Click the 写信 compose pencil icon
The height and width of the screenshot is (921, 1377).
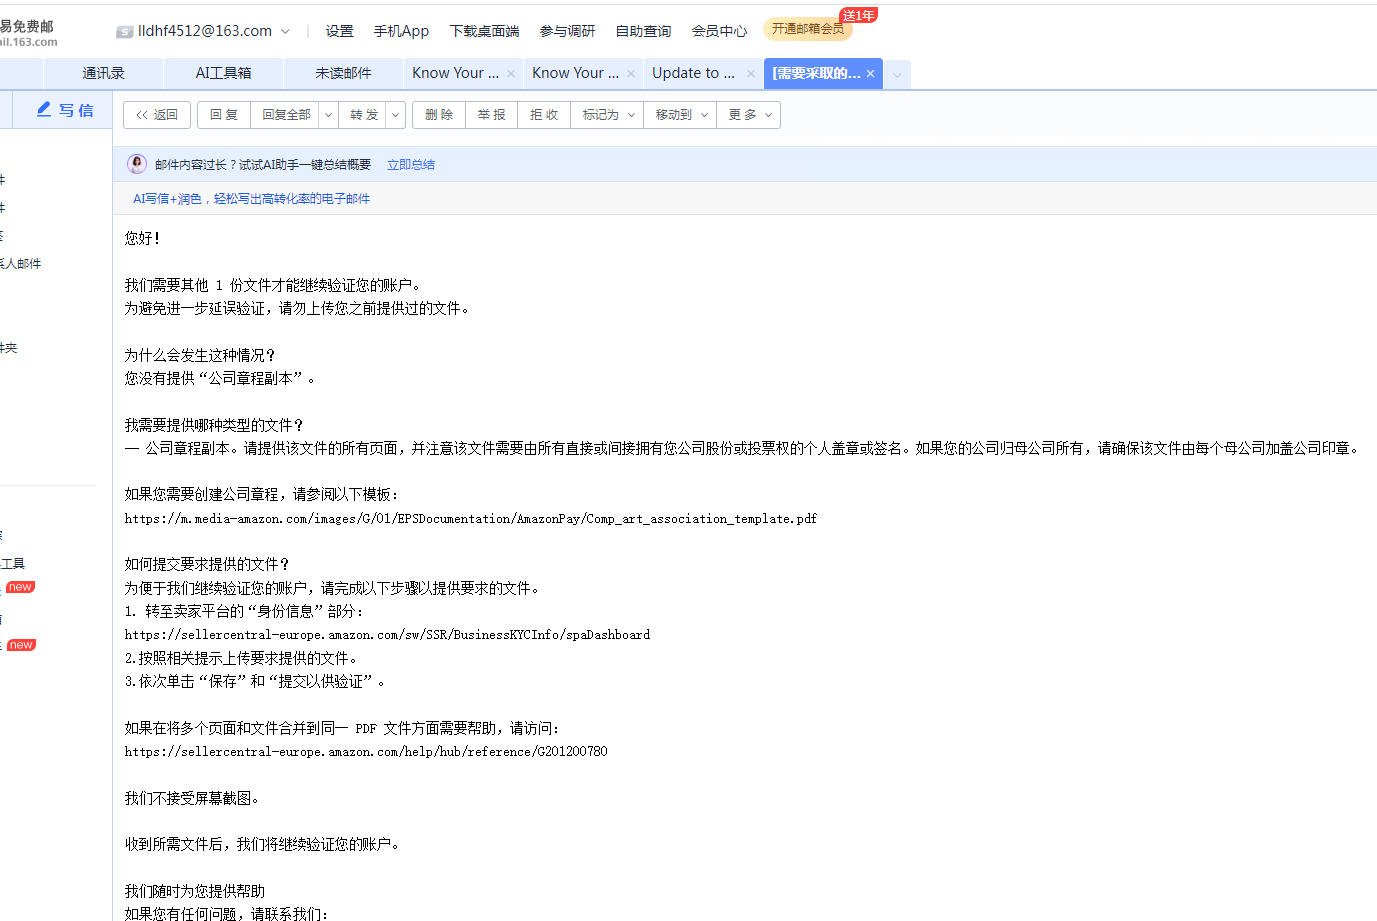click(44, 110)
